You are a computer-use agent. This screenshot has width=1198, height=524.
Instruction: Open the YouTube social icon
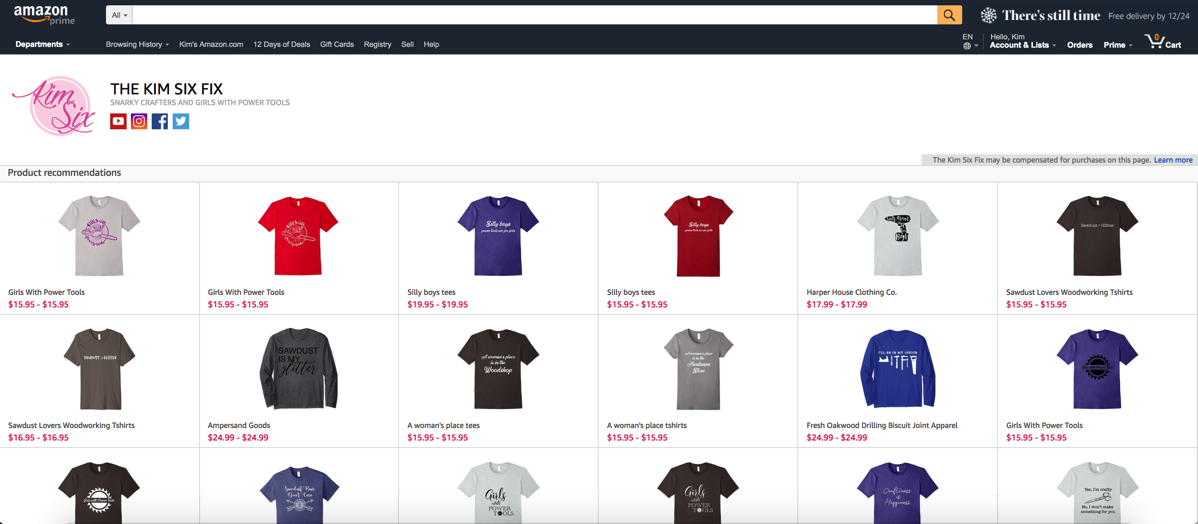118,121
